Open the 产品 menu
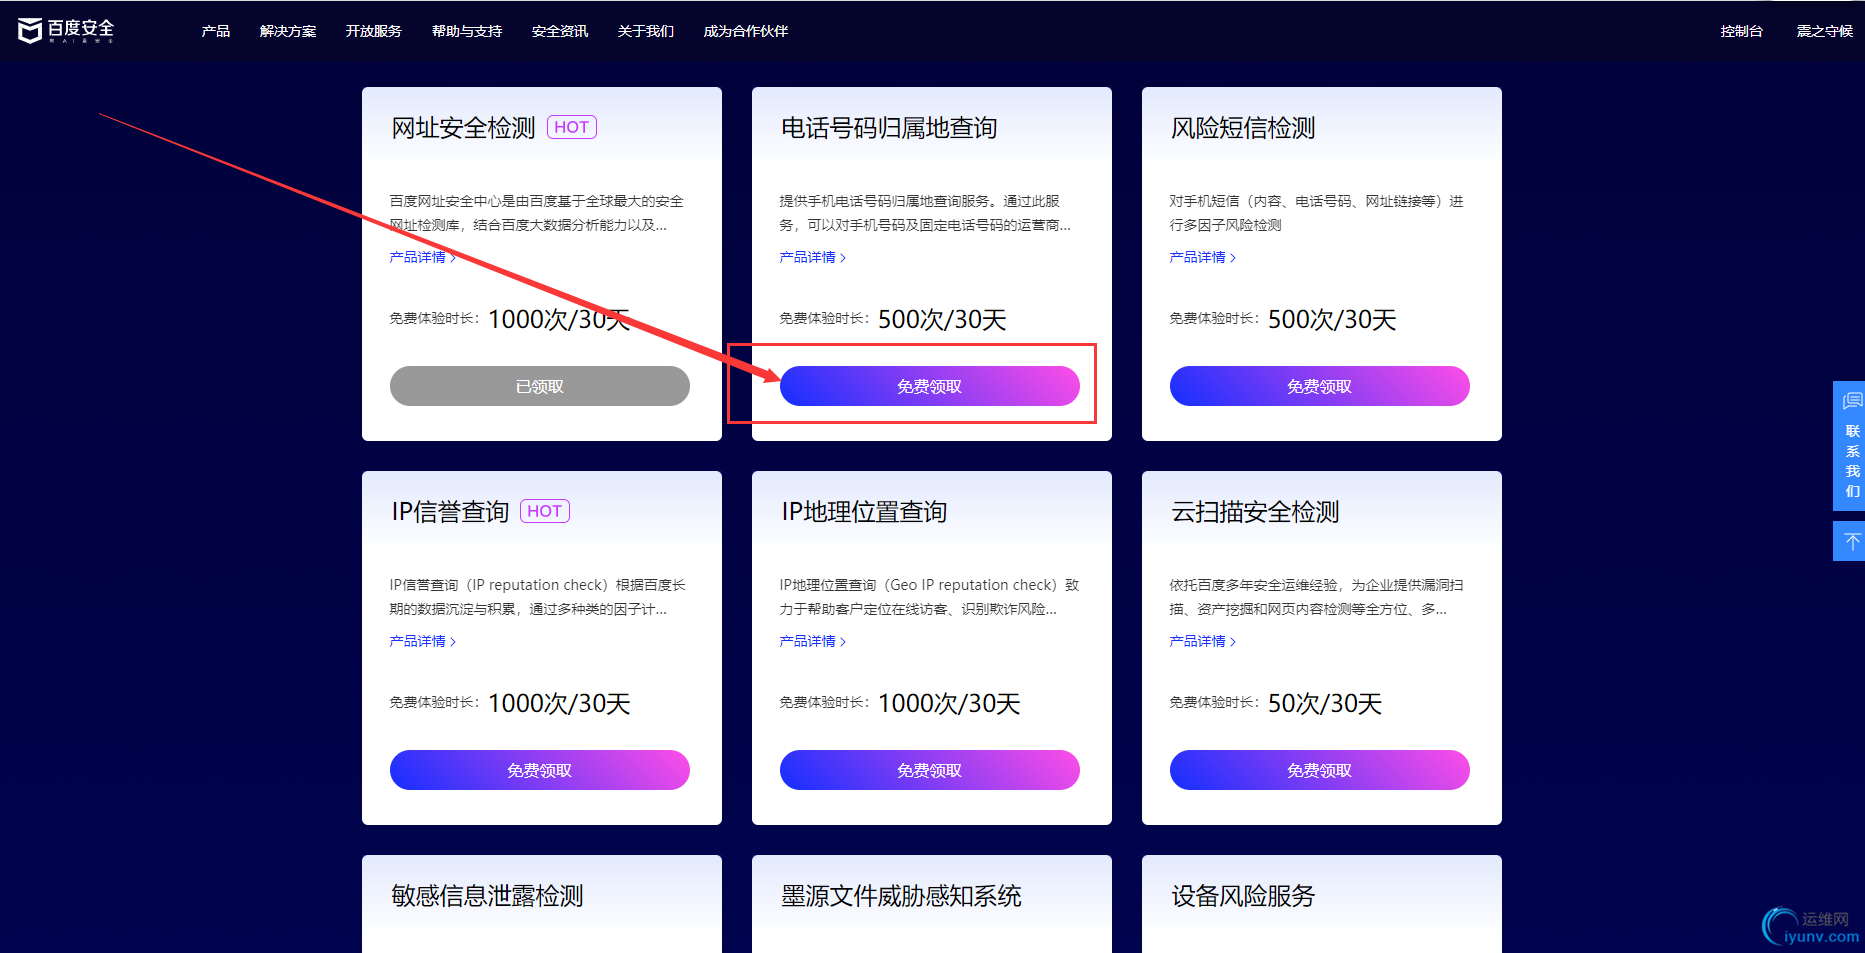Viewport: 1865px width, 953px height. (214, 31)
